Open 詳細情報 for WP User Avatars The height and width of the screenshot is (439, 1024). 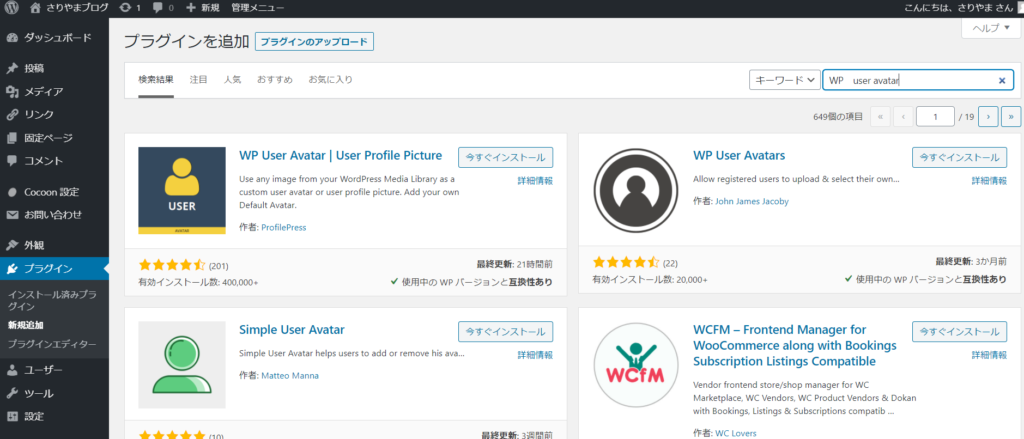click(989, 181)
